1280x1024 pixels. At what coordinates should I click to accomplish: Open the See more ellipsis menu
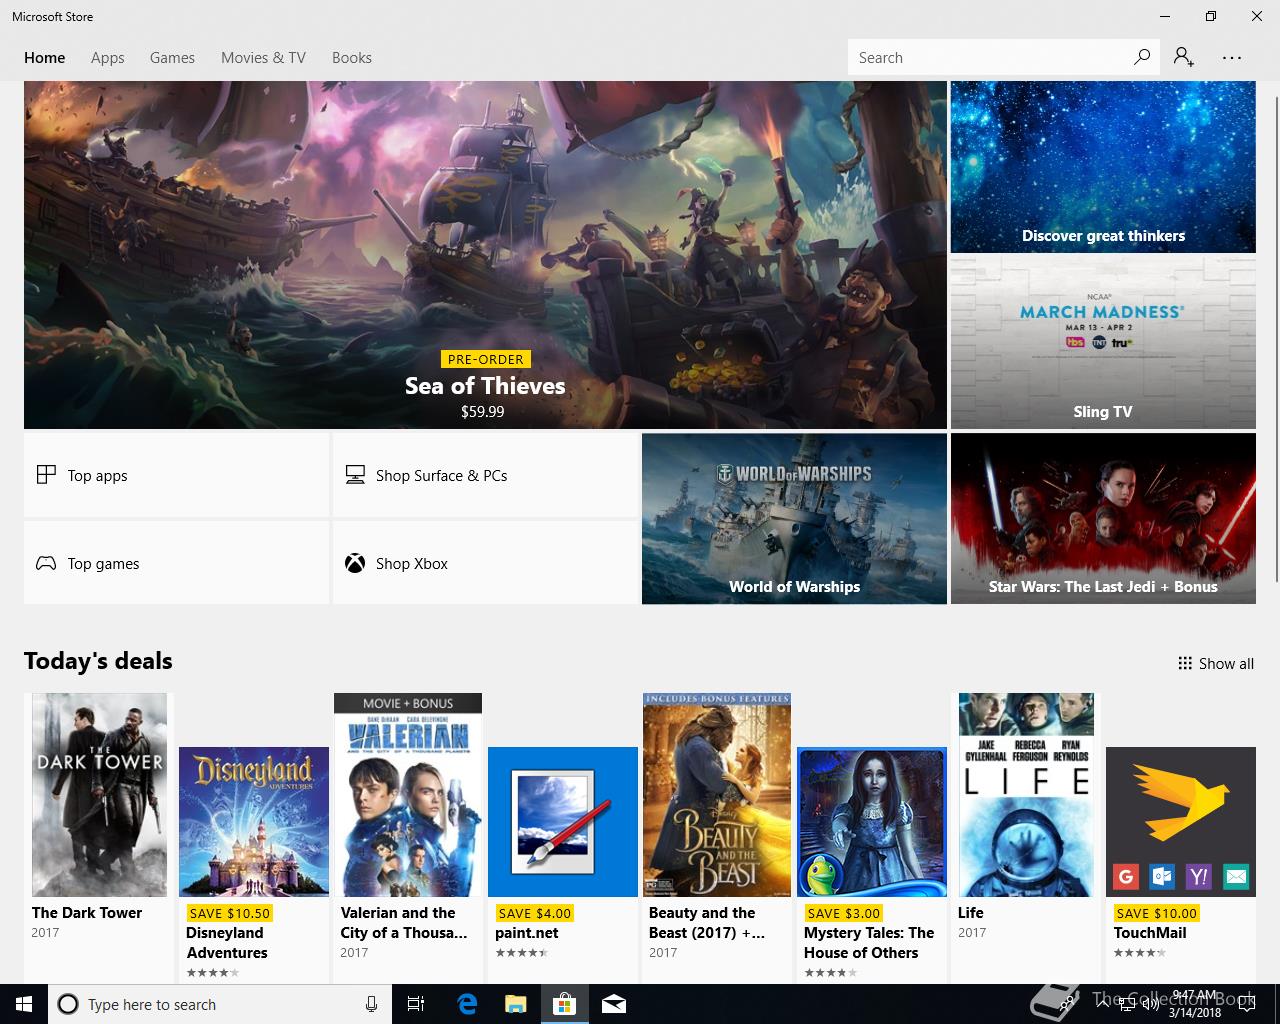[1232, 57]
